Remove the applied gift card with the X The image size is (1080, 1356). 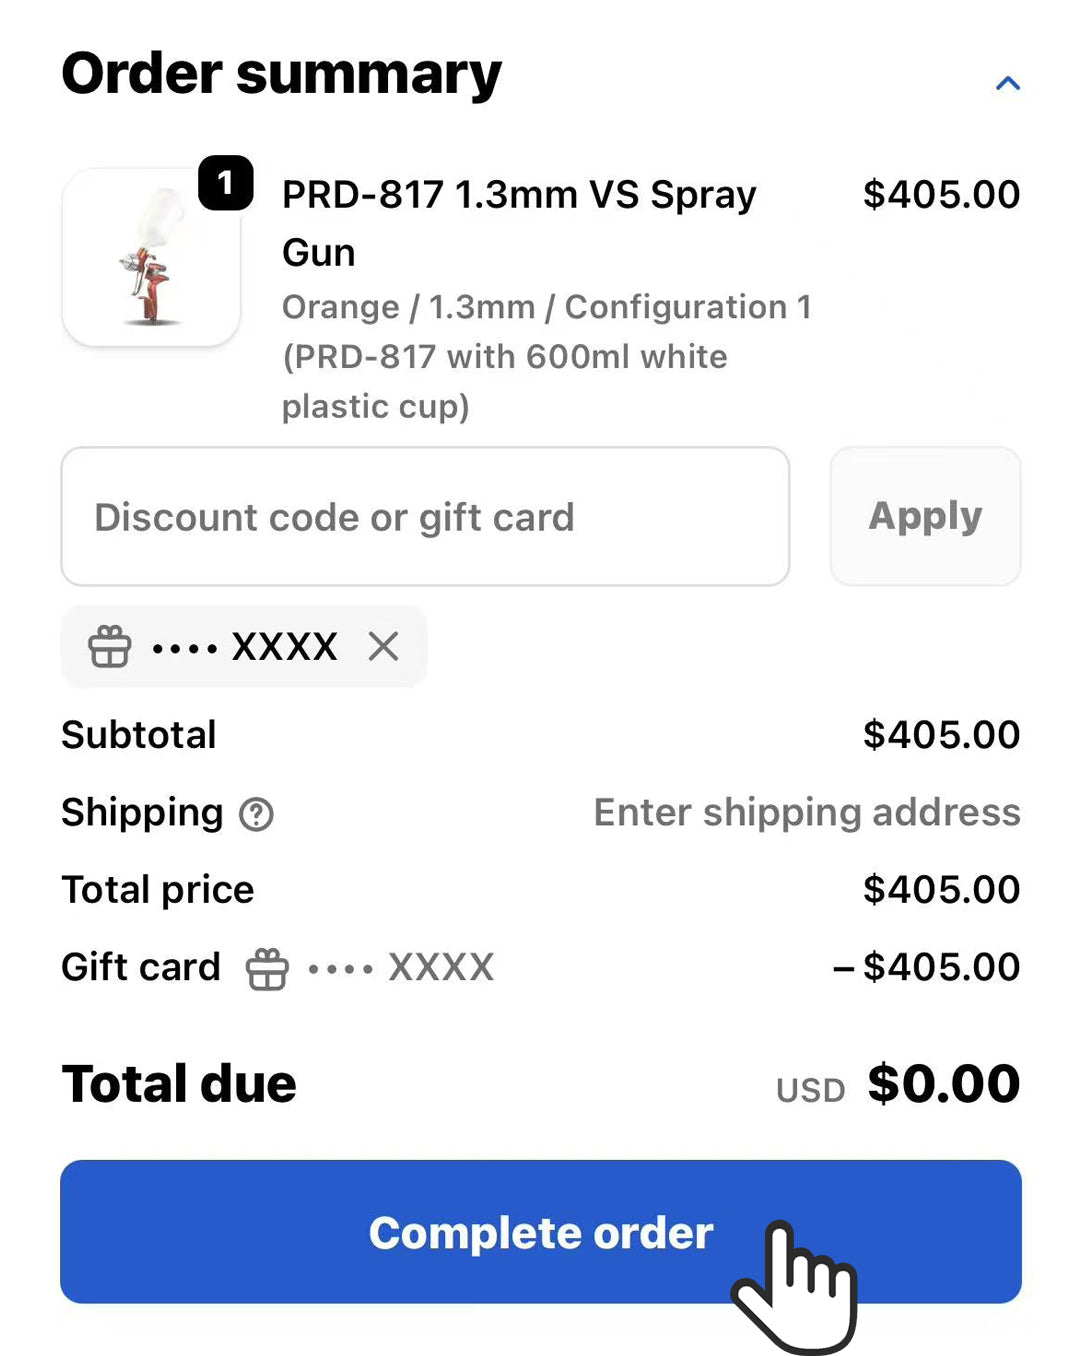[383, 647]
